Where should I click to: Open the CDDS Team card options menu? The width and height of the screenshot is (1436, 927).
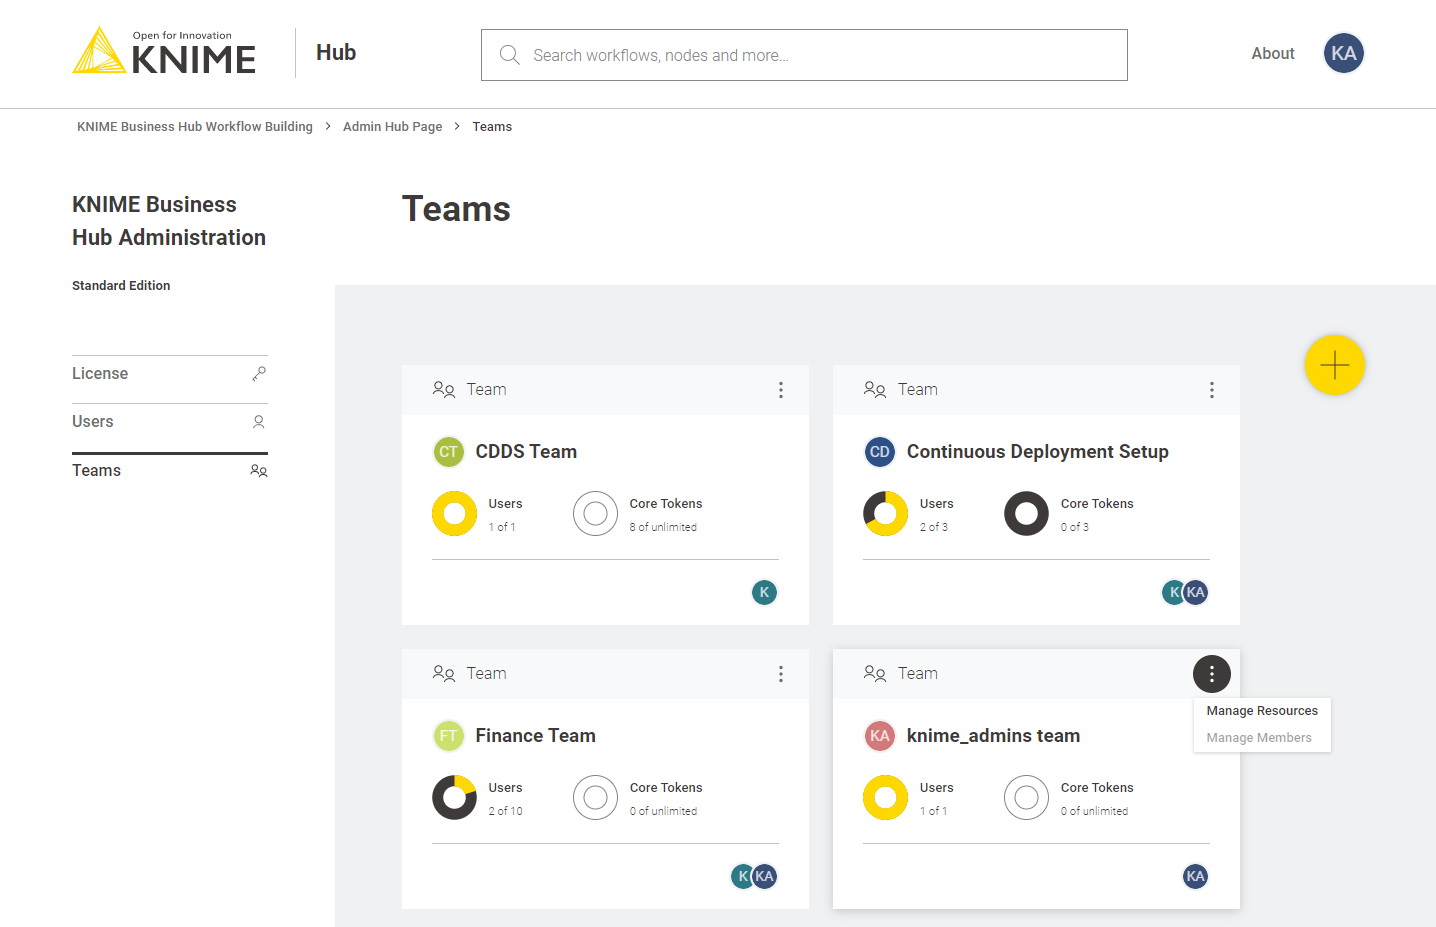780,390
